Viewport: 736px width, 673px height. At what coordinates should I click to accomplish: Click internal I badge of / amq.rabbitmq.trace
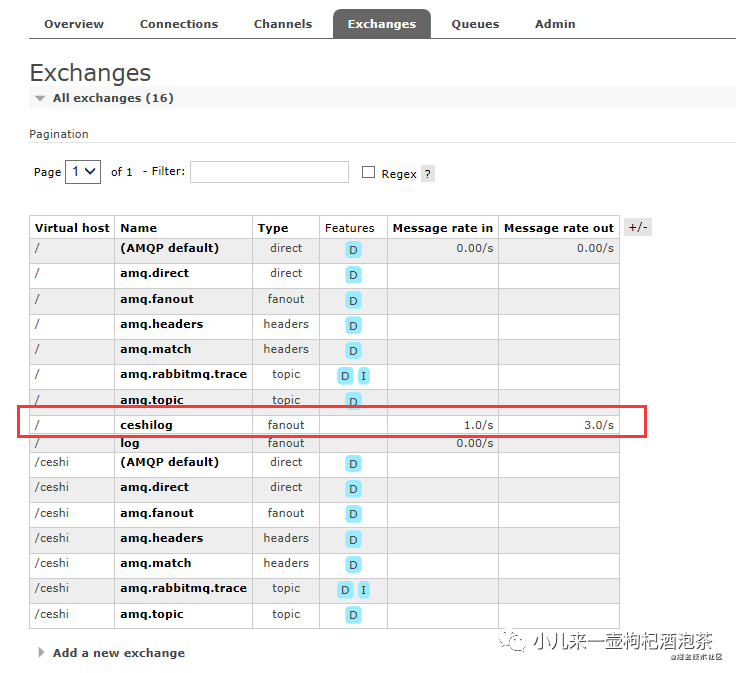click(363, 376)
